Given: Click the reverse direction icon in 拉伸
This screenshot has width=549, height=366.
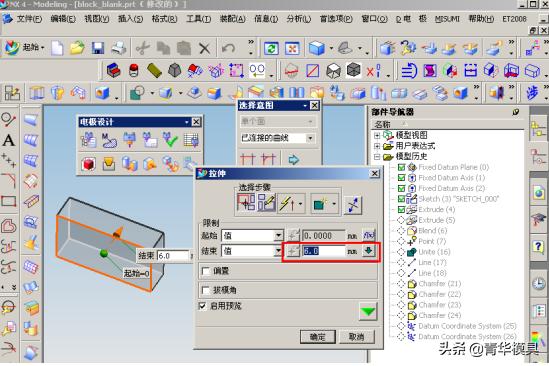Looking at the screenshot, I should [353, 205].
